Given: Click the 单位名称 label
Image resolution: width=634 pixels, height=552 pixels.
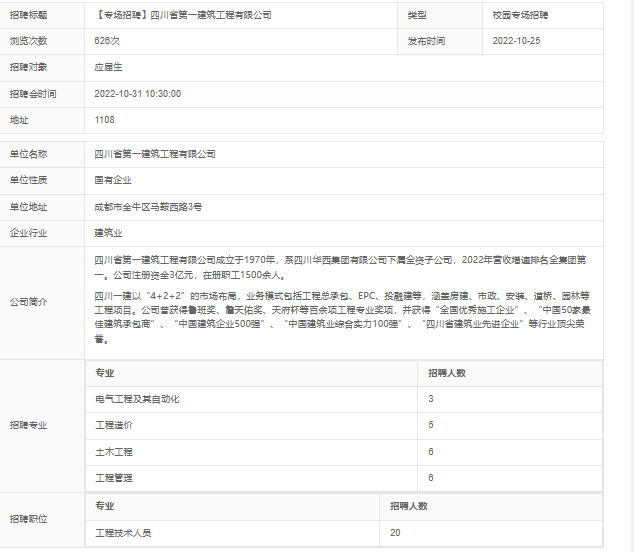Looking at the screenshot, I should coord(28,154).
